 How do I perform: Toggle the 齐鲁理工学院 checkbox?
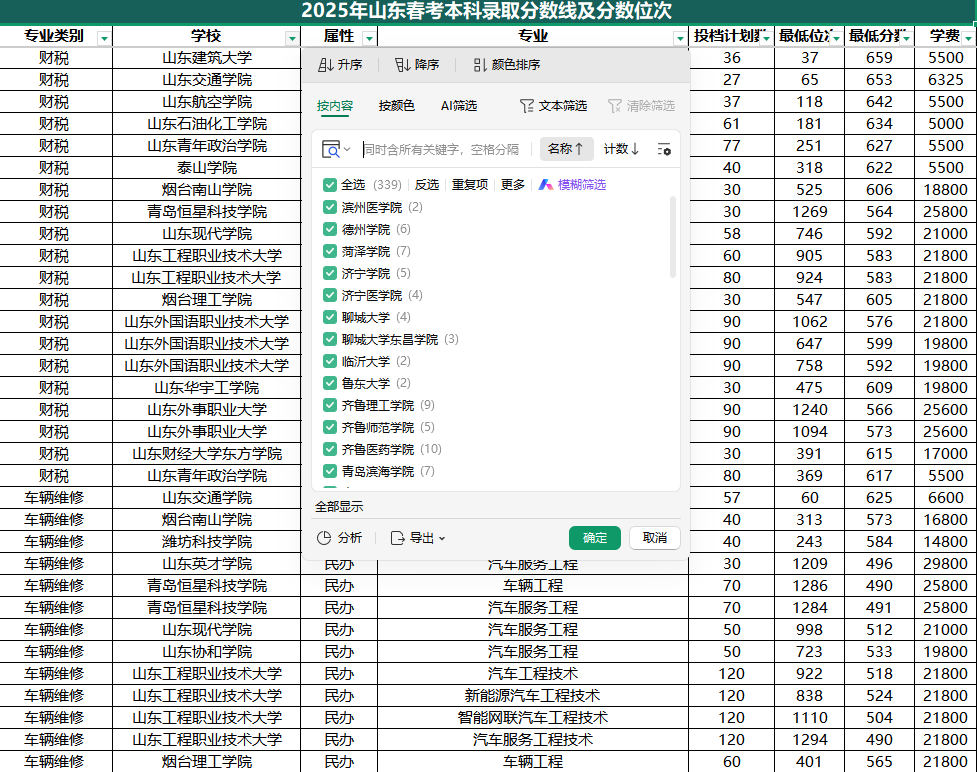(x=330, y=405)
